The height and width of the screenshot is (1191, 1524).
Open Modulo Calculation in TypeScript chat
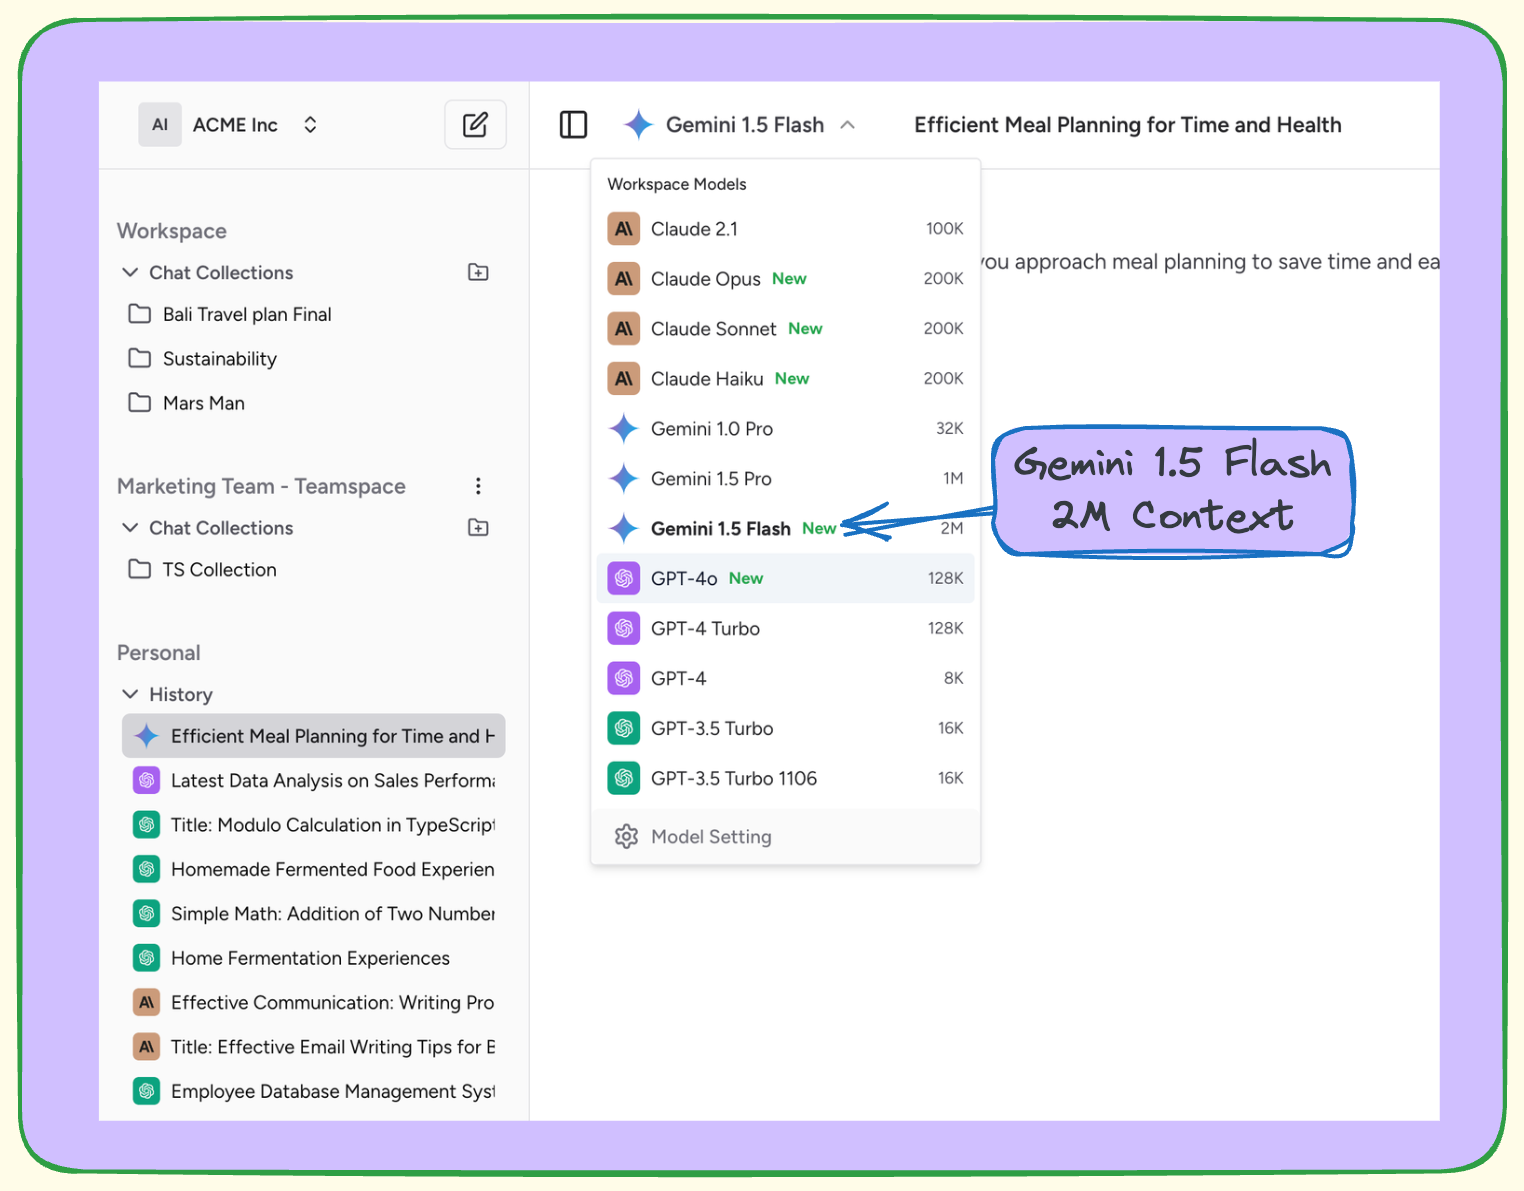point(313,825)
